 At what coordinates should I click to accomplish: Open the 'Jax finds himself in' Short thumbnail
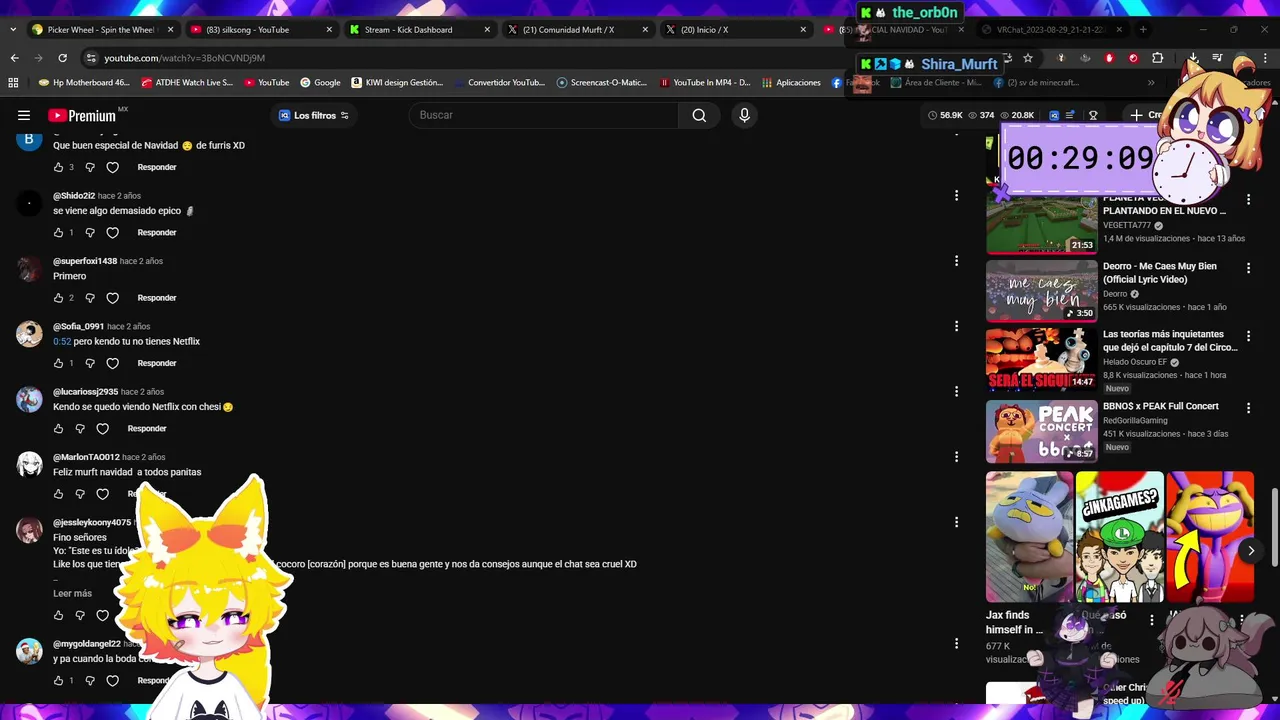click(x=1029, y=537)
